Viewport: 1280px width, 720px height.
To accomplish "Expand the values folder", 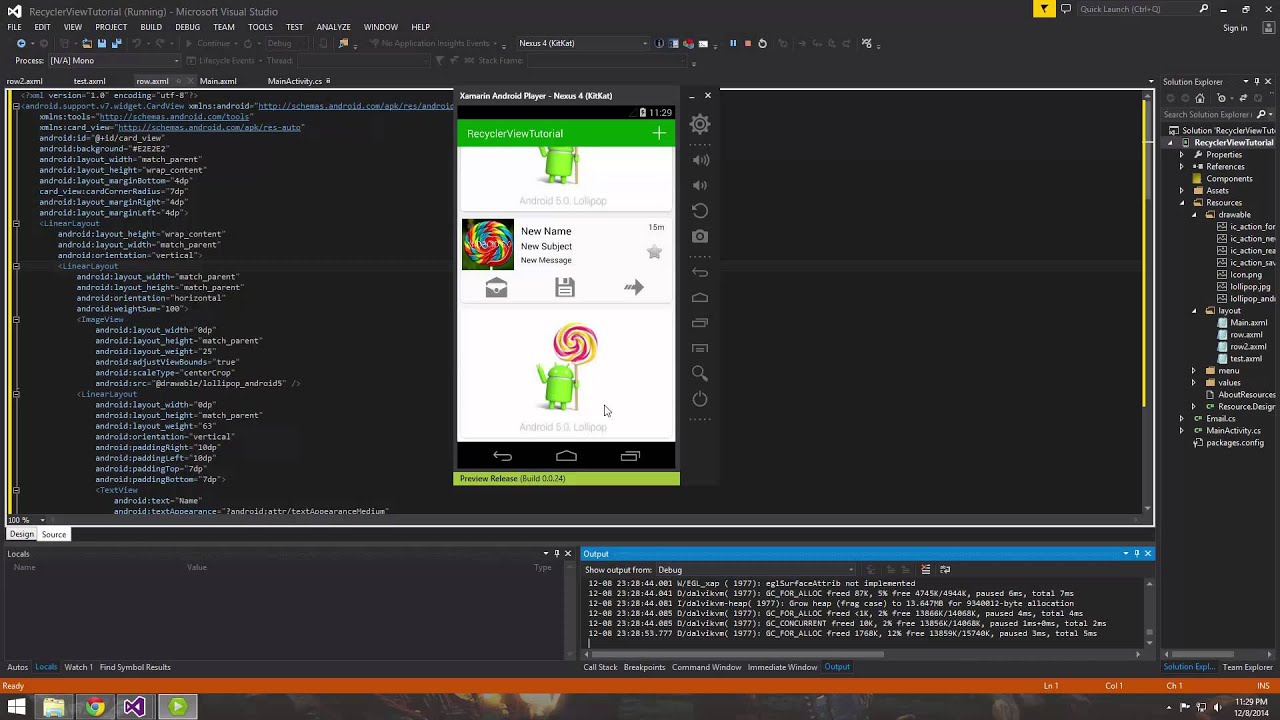I will pyautogui.click(x=1194, y=383).
